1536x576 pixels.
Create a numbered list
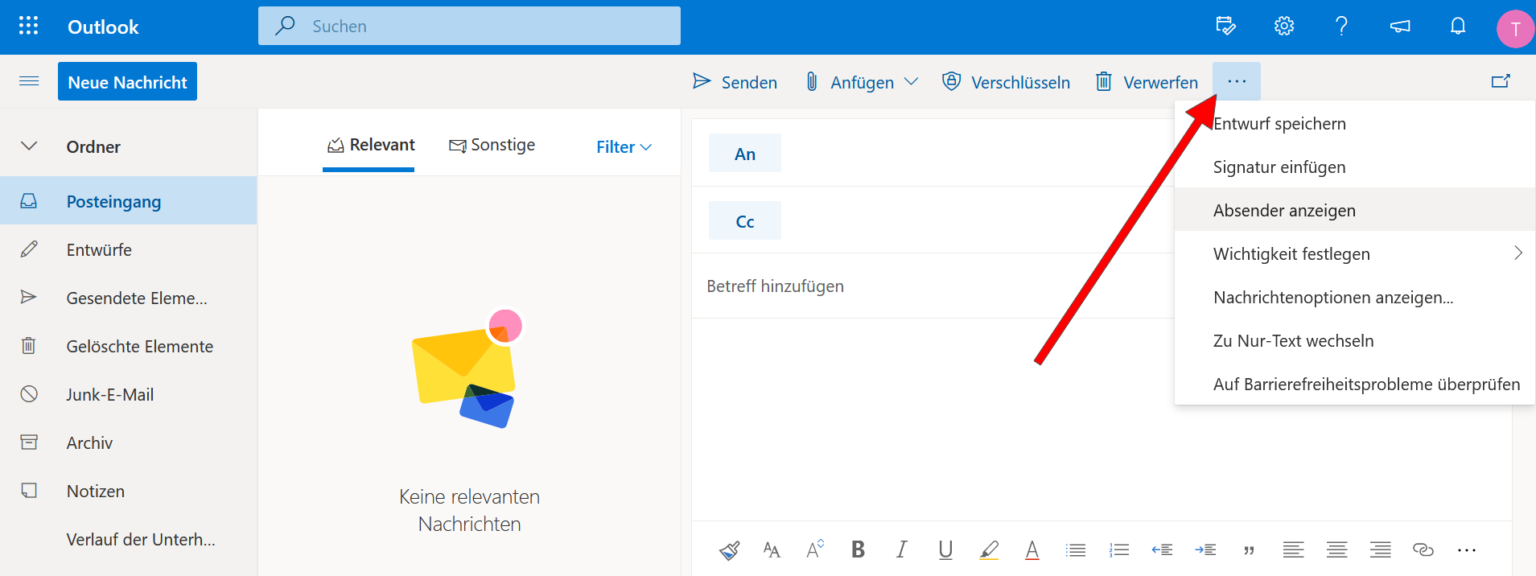(x=1119, y=549)
